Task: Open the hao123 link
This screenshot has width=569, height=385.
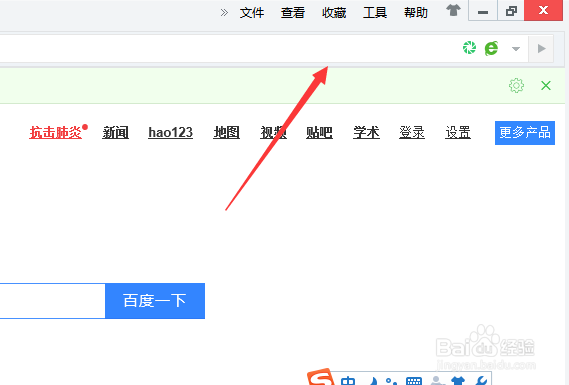Action: (x=171, y=132)
